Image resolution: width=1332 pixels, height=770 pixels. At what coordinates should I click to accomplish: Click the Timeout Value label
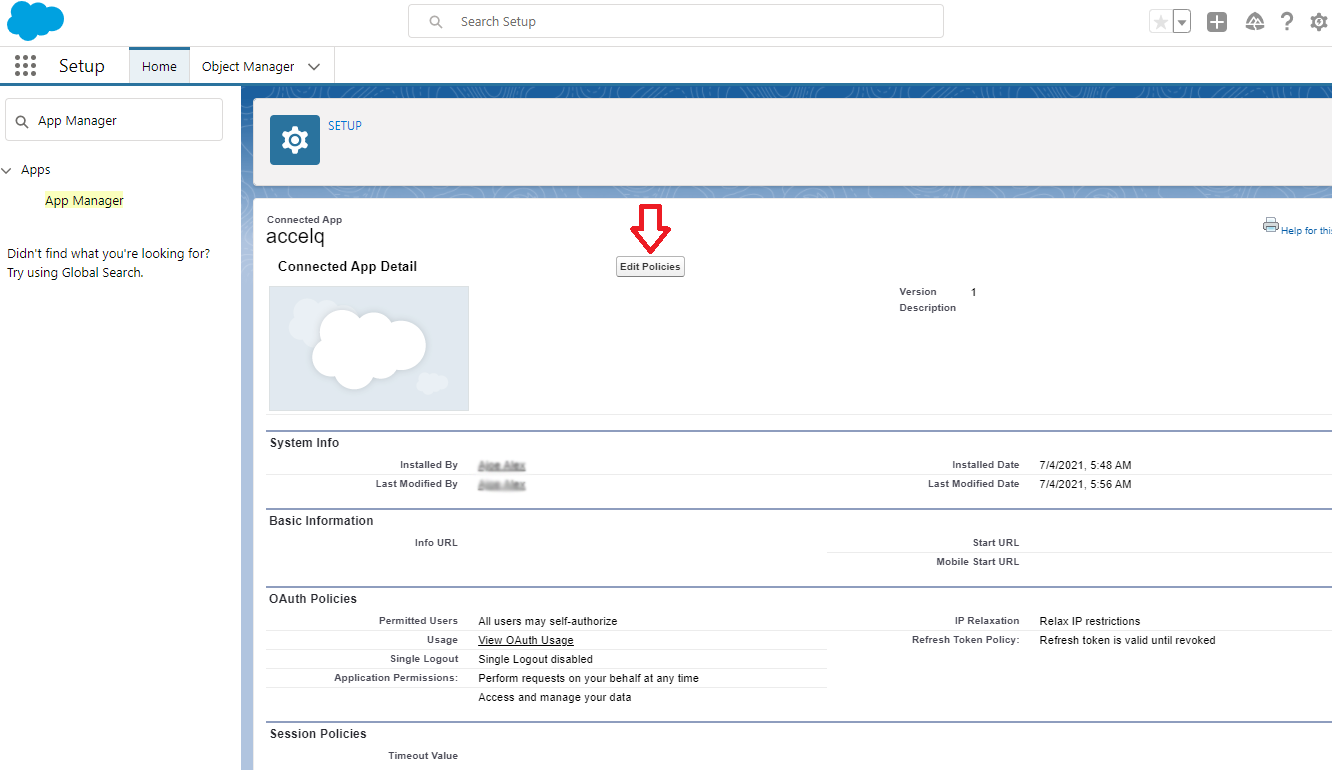[x=423, y=756]
